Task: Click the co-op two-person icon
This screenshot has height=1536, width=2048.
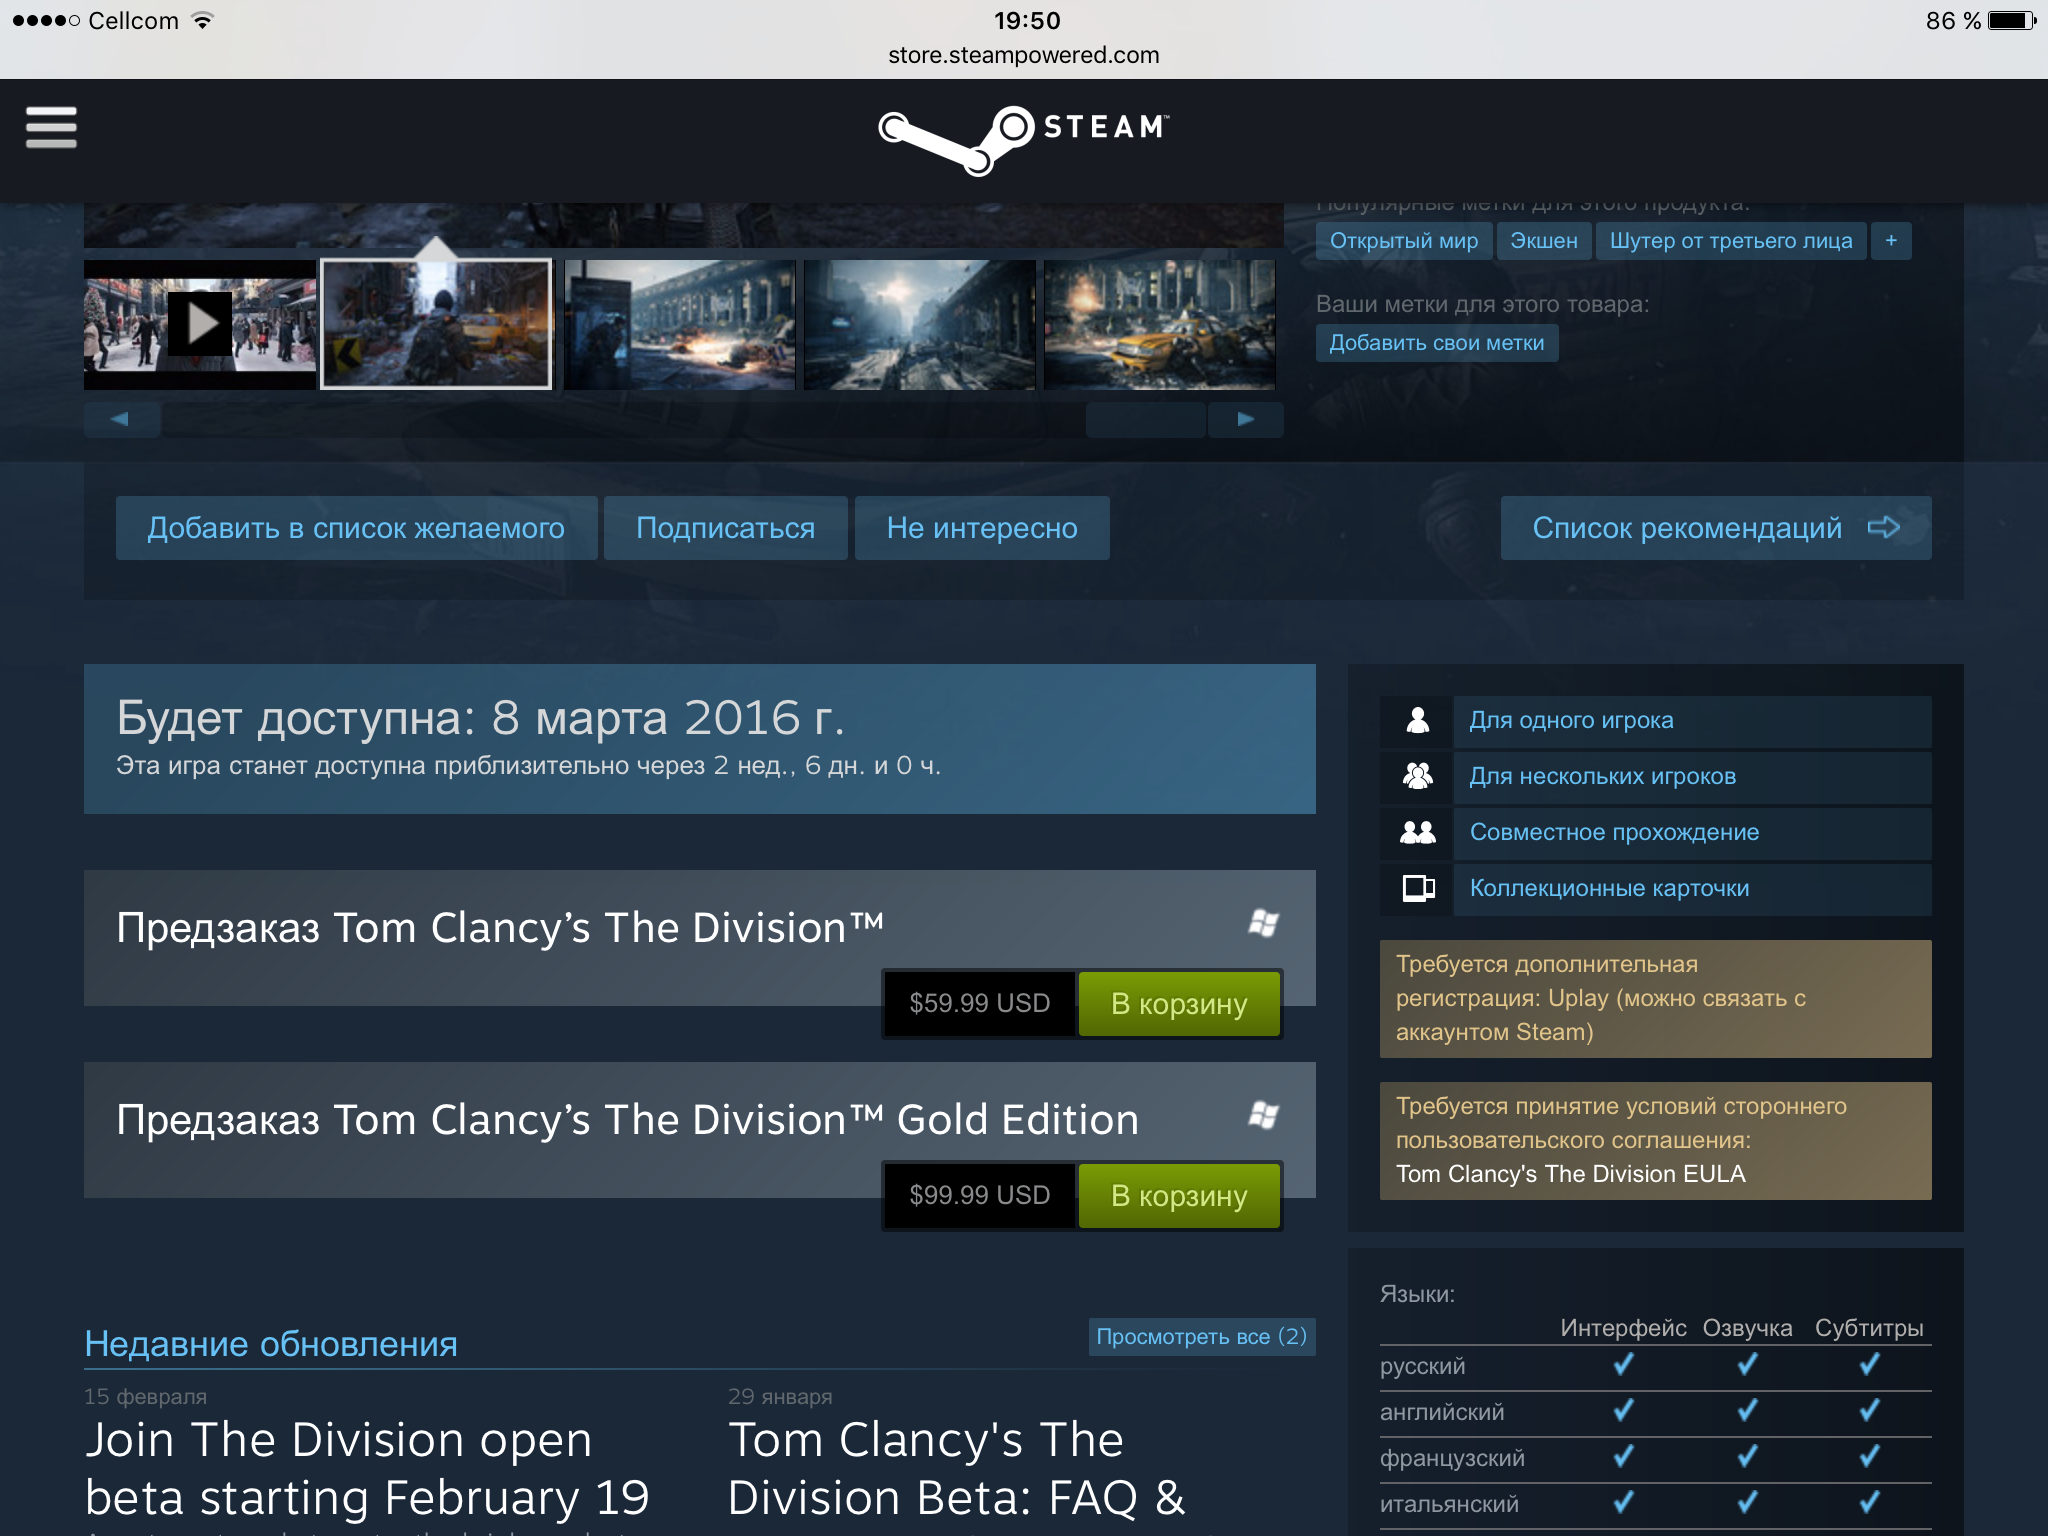Action: (x=1417, y=832)
